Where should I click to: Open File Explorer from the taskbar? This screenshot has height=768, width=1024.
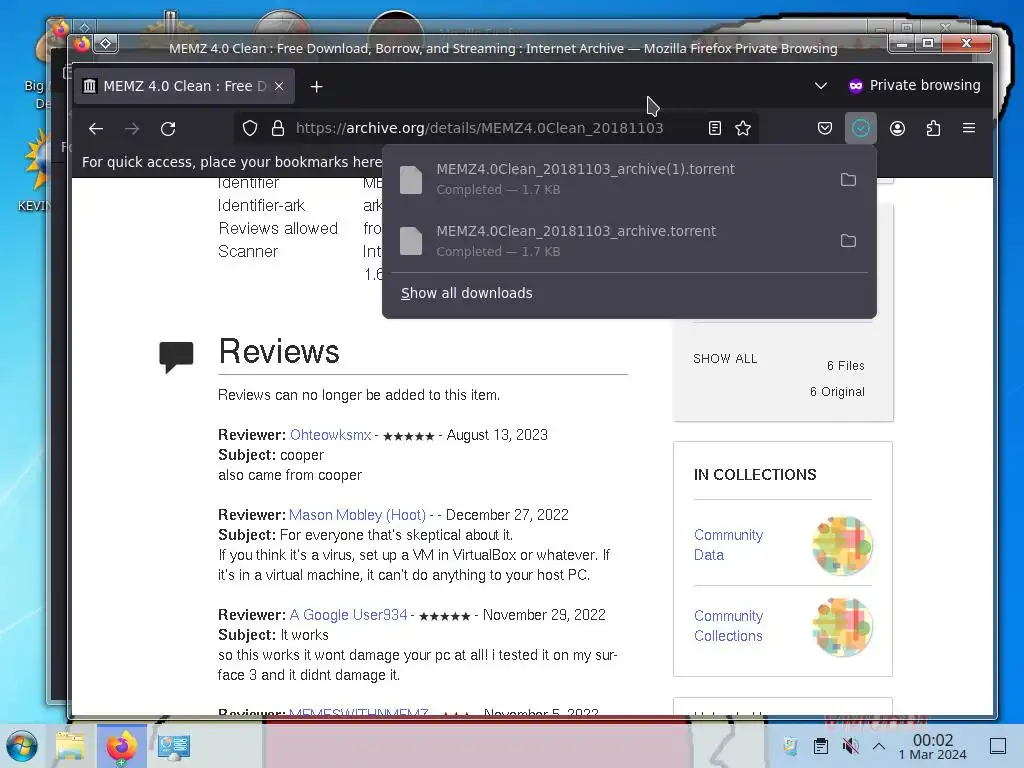(x=70, y=746)
